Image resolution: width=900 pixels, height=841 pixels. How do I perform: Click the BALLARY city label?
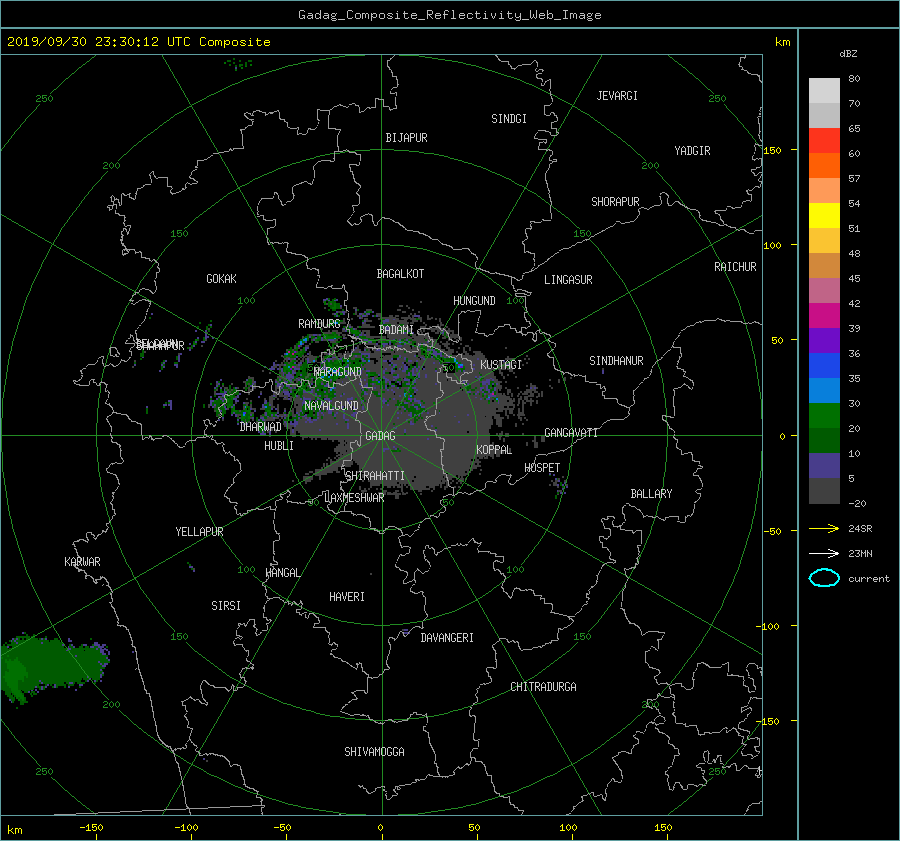pyautogui.click(x=651, y=494)
